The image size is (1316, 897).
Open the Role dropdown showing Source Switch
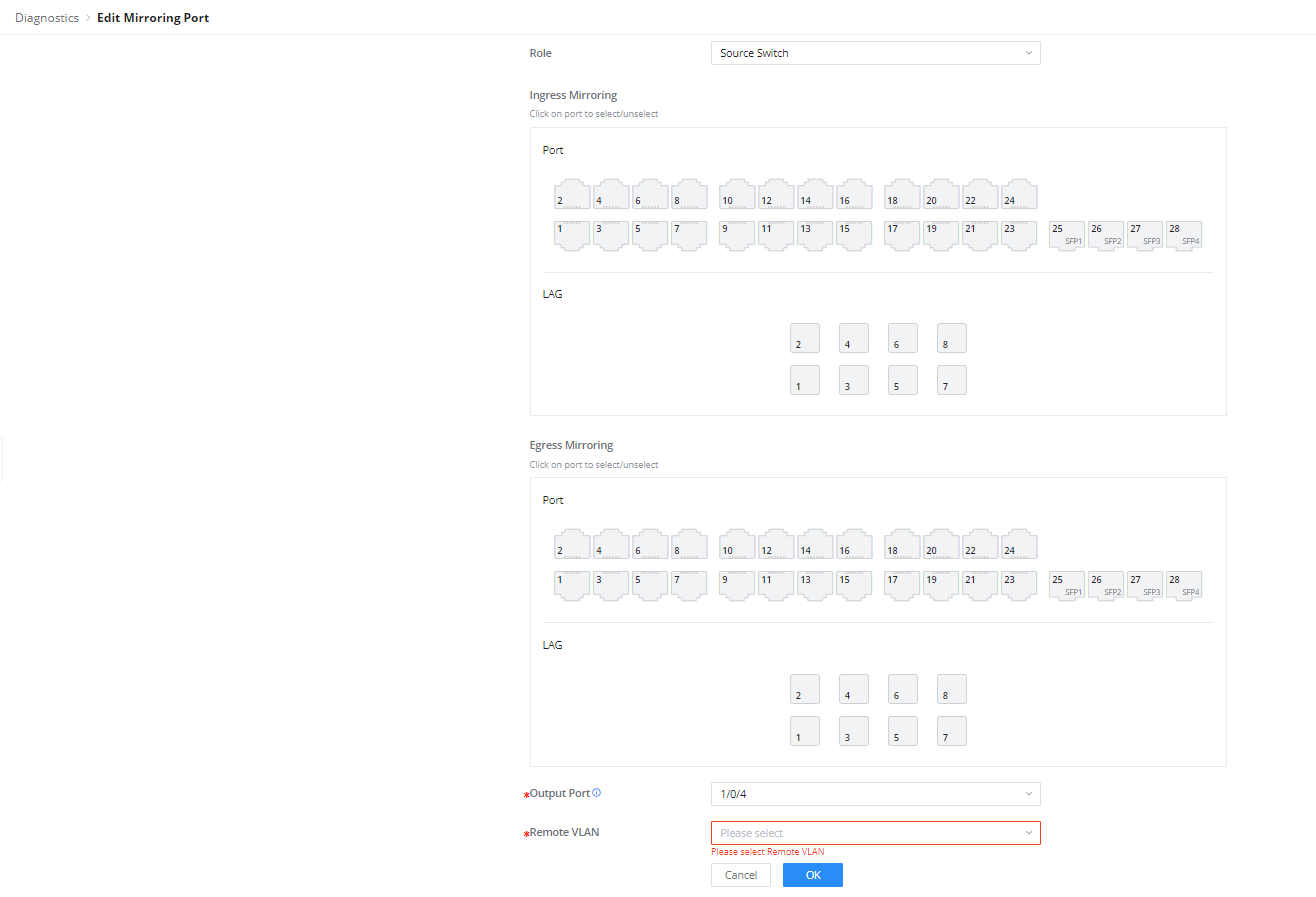pyautogui.click(x=875, y=53)
